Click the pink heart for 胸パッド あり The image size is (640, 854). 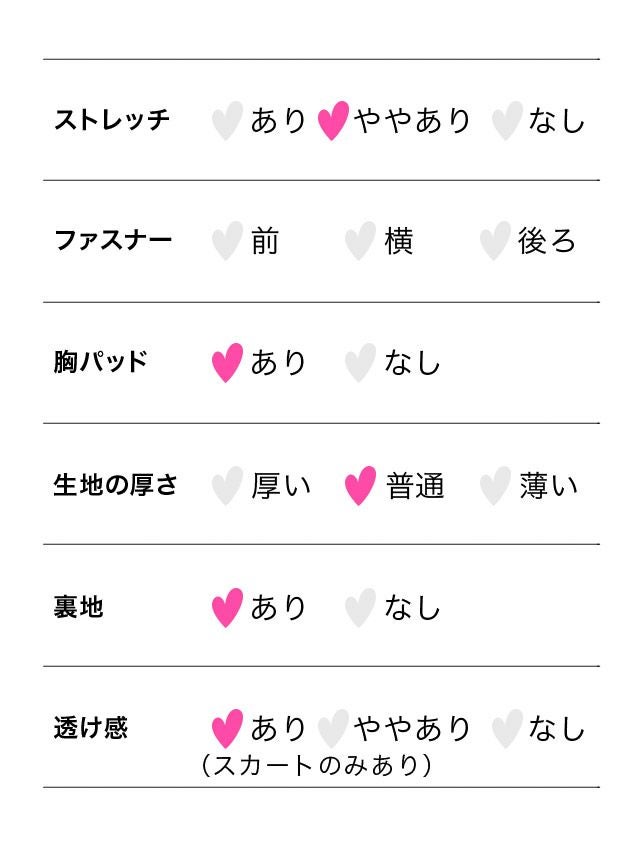(227, 363)
